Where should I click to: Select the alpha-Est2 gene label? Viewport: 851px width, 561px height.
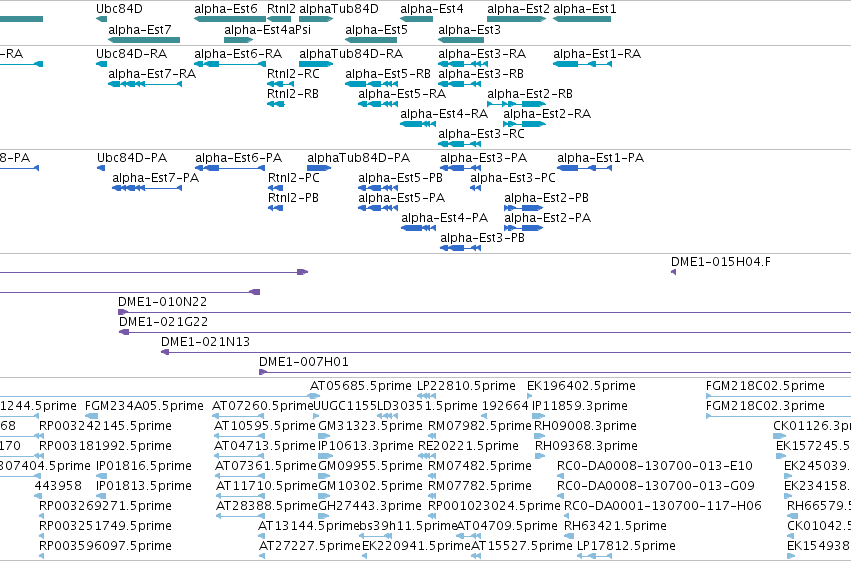(x=518, y=9)
